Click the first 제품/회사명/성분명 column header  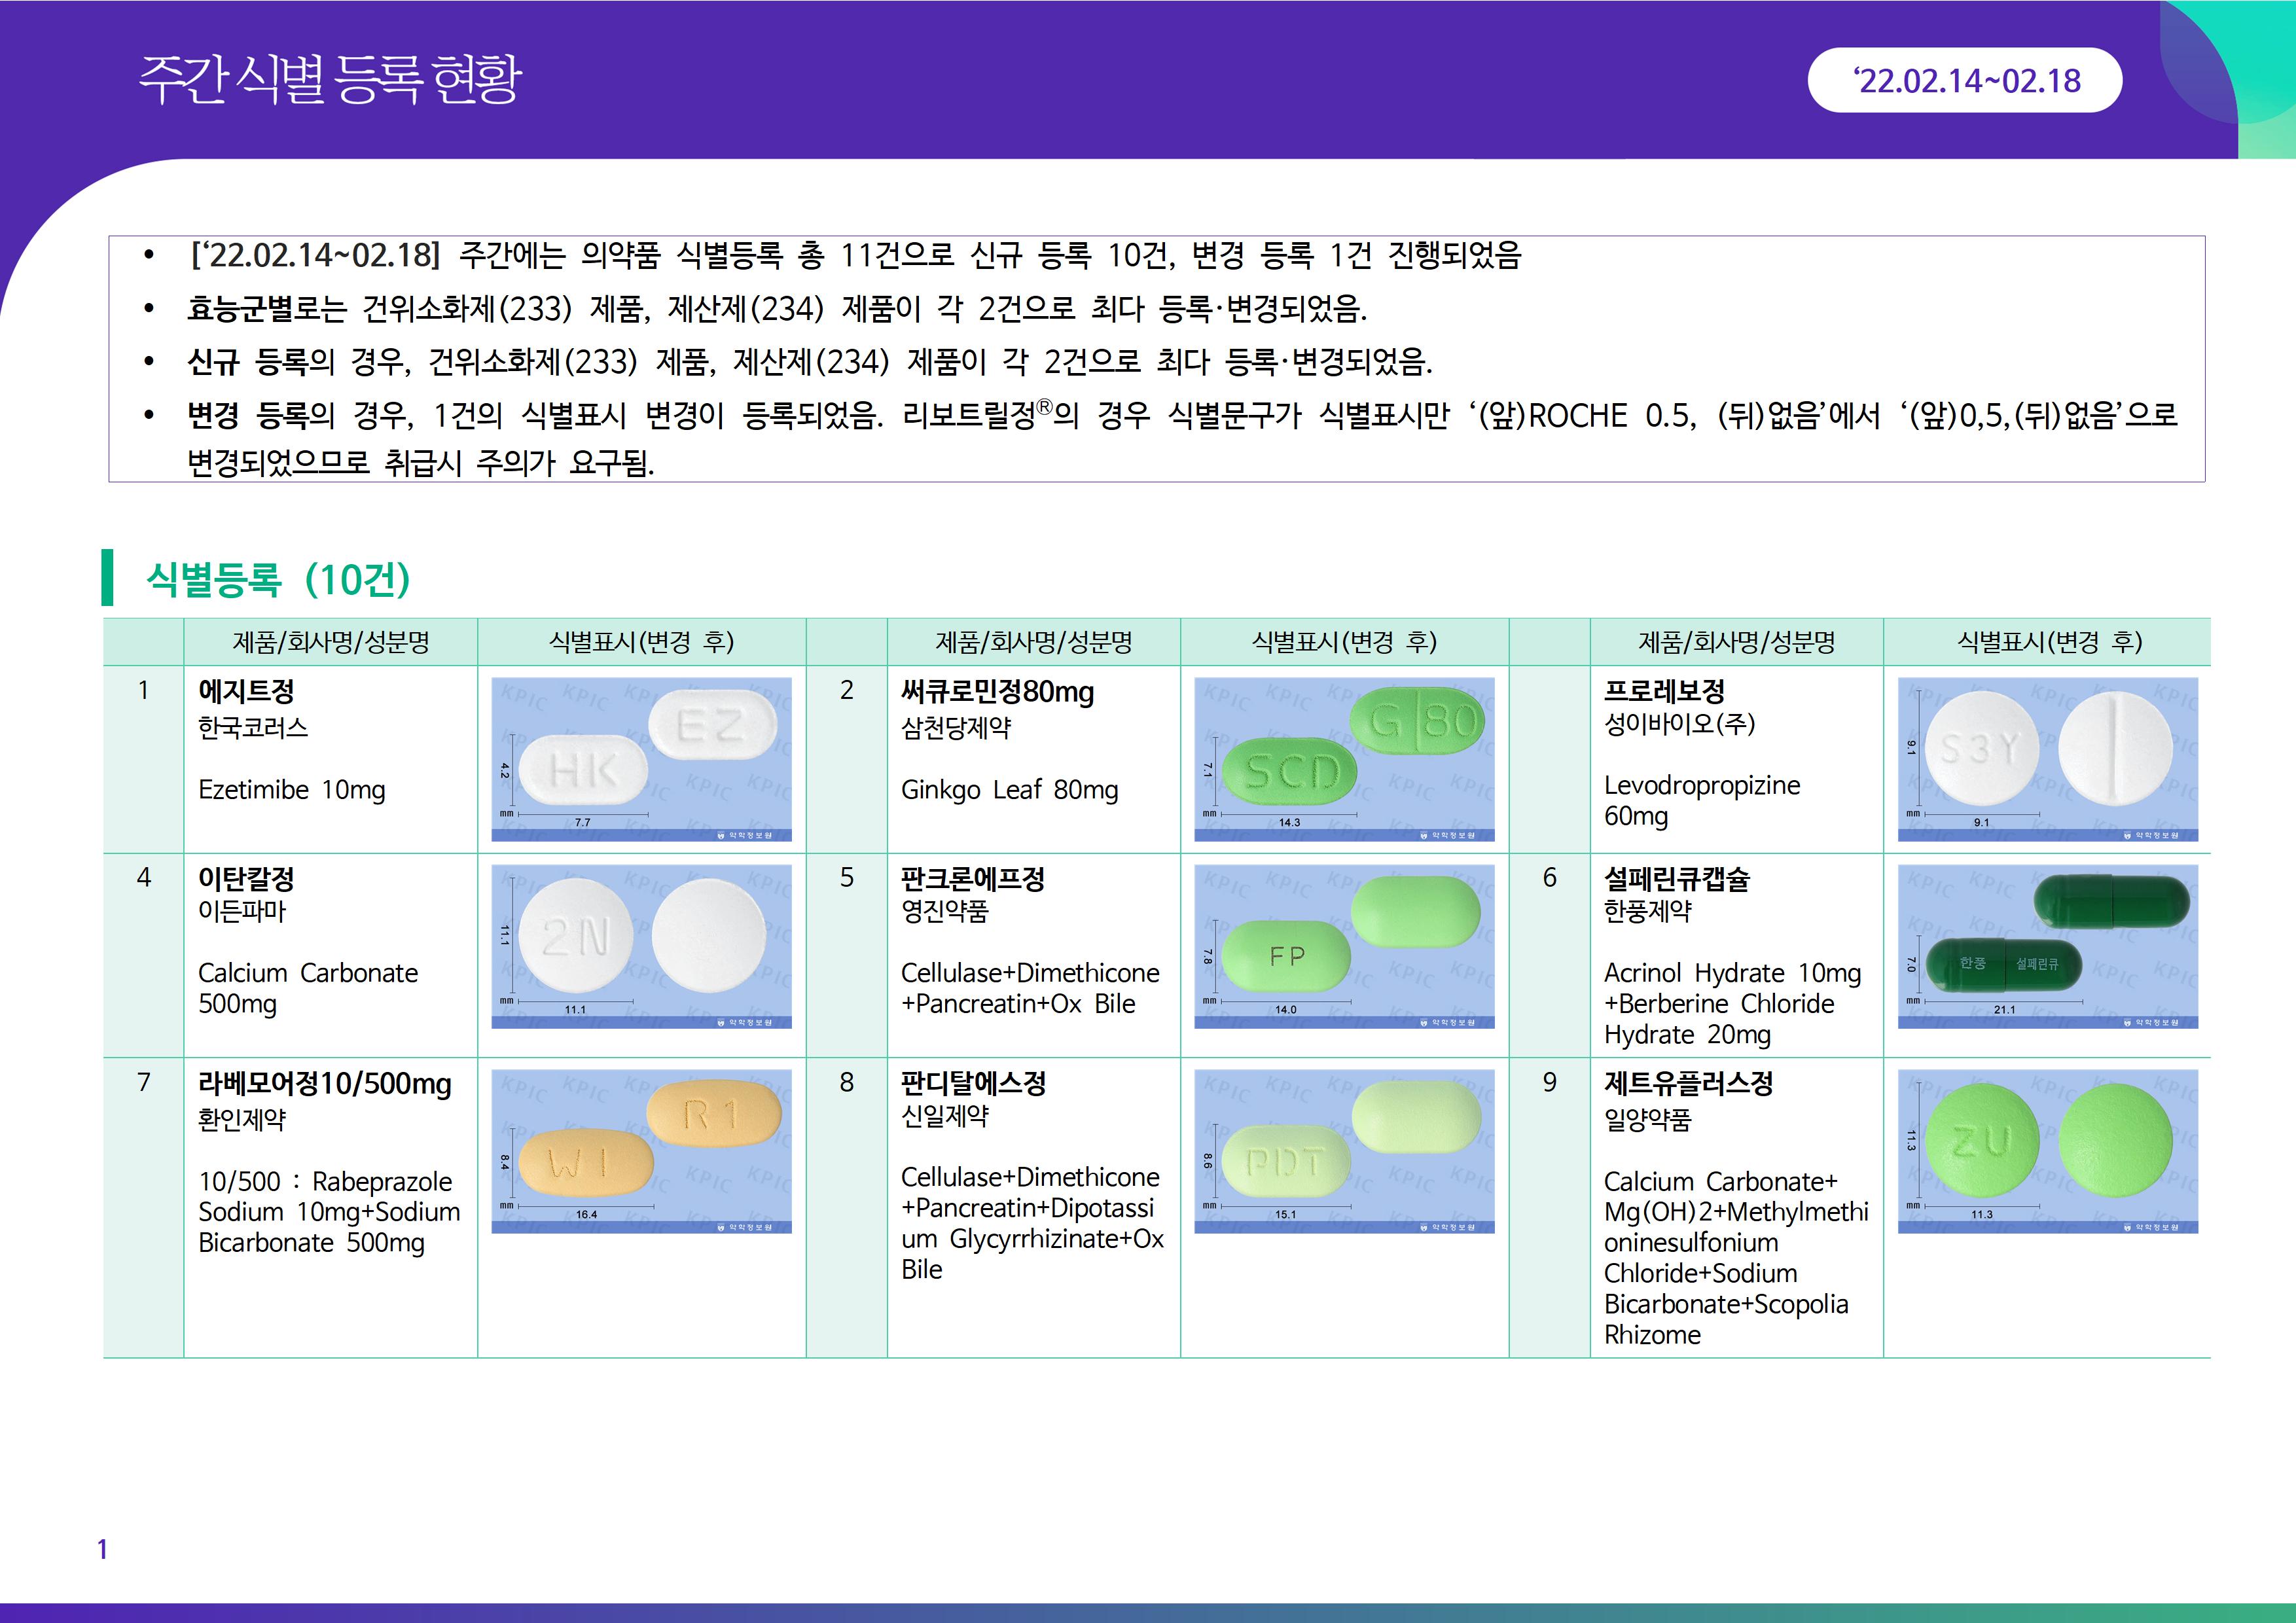pos(330,642)
